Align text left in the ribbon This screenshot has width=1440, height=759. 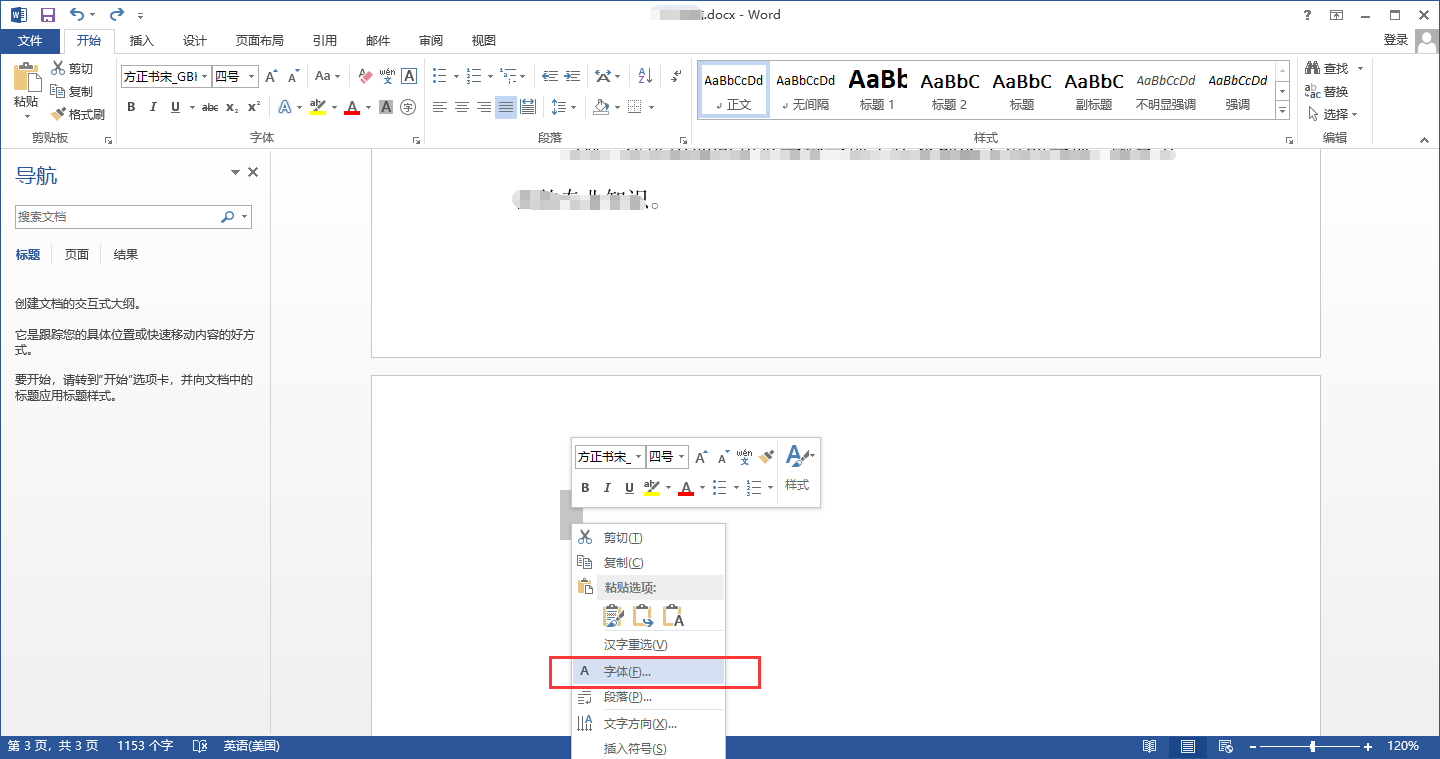[439, 107]
